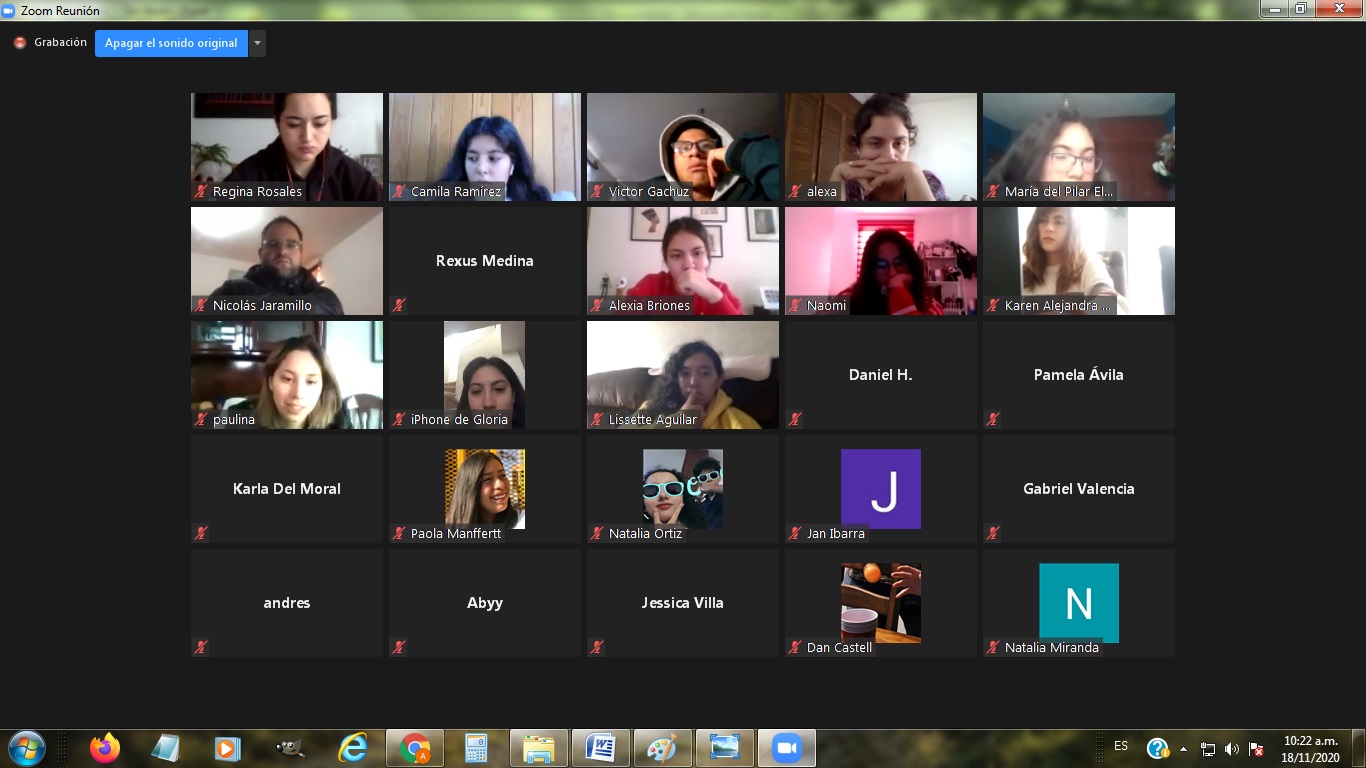This screenshot has width=1366, height=768.
Task: Click the ES language indicator
Action: click(x=1121, y=746)
